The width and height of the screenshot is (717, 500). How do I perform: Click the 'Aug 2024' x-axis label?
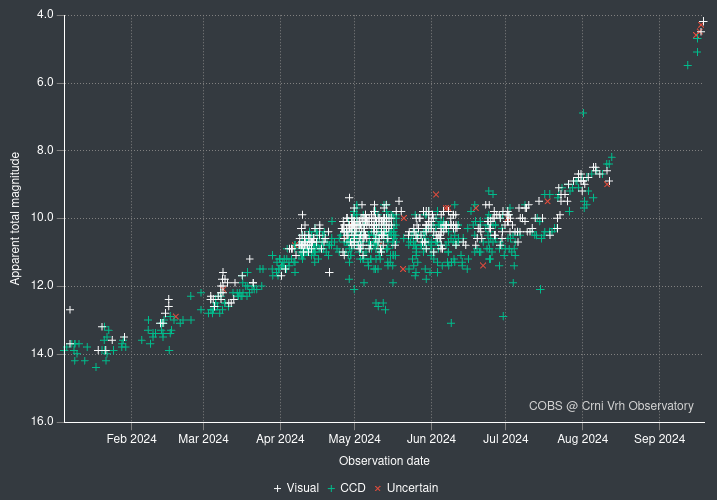click(x=583, y=439)
